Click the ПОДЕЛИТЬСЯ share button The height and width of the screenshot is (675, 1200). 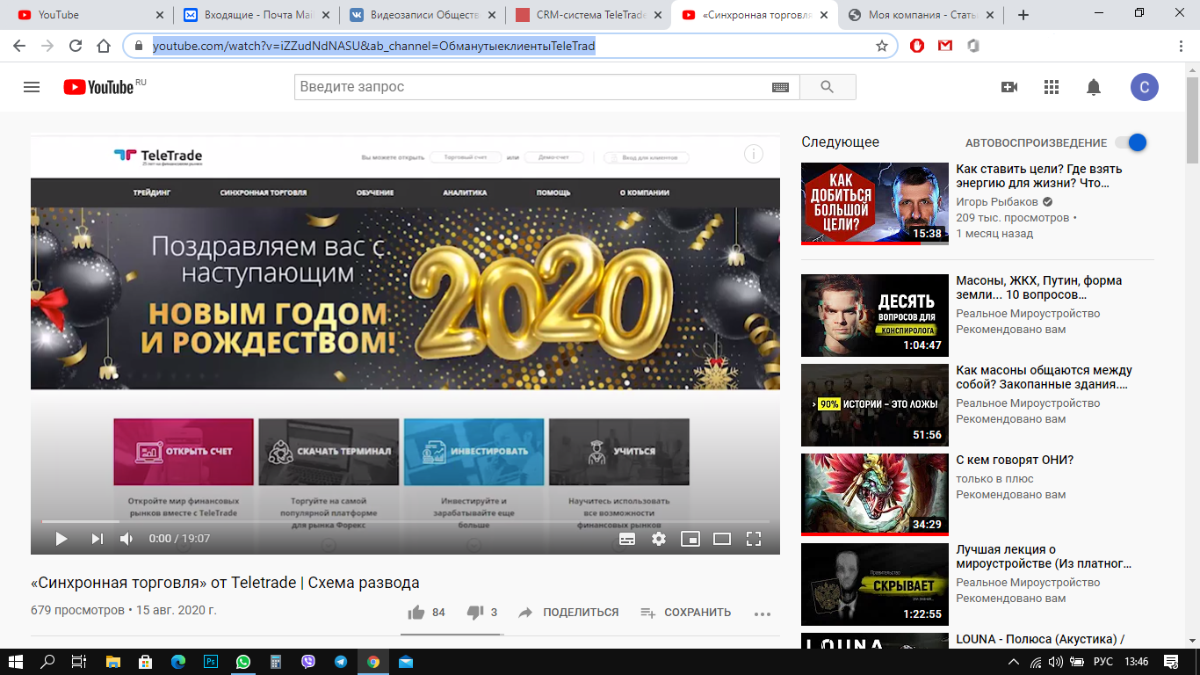(568, 612)
